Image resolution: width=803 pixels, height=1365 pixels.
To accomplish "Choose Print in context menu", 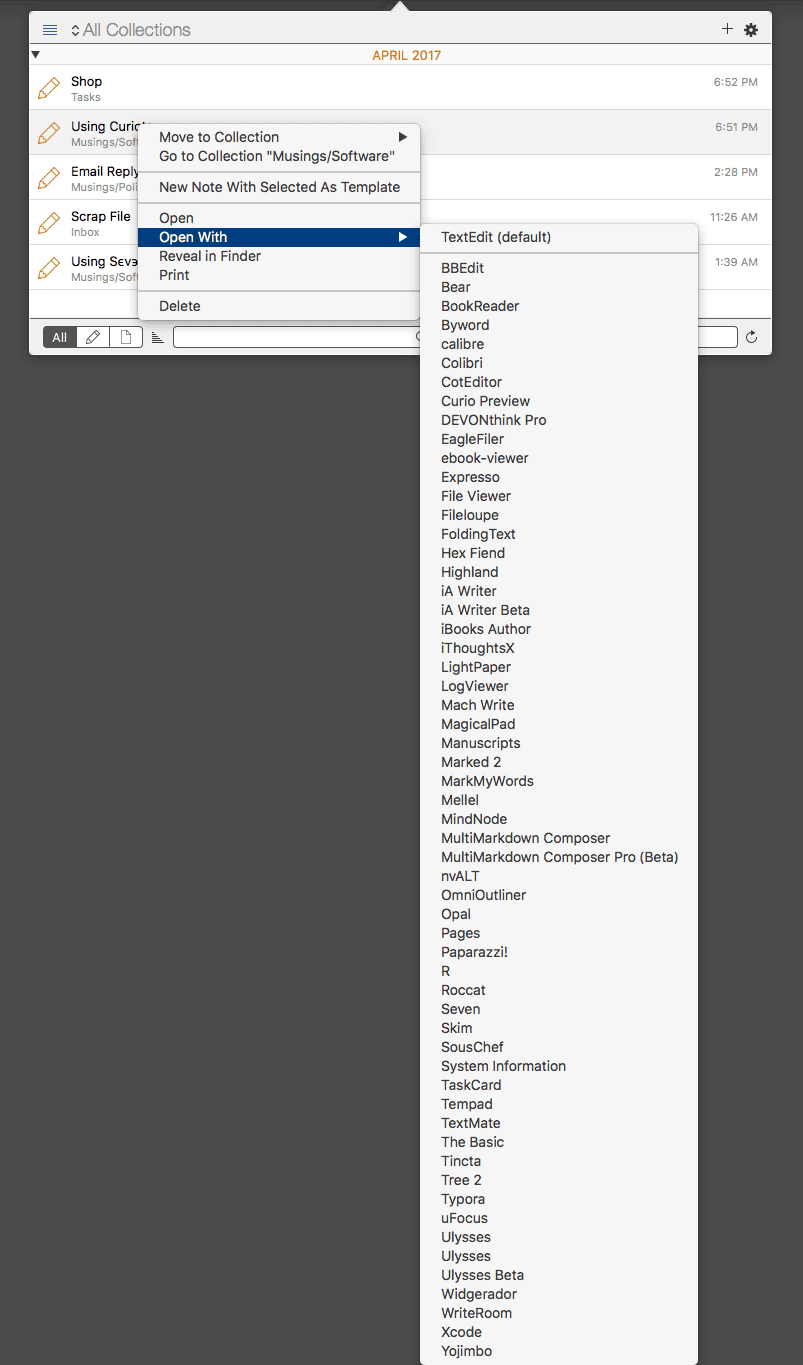I will pyautogui.click(x=279, y=275).
